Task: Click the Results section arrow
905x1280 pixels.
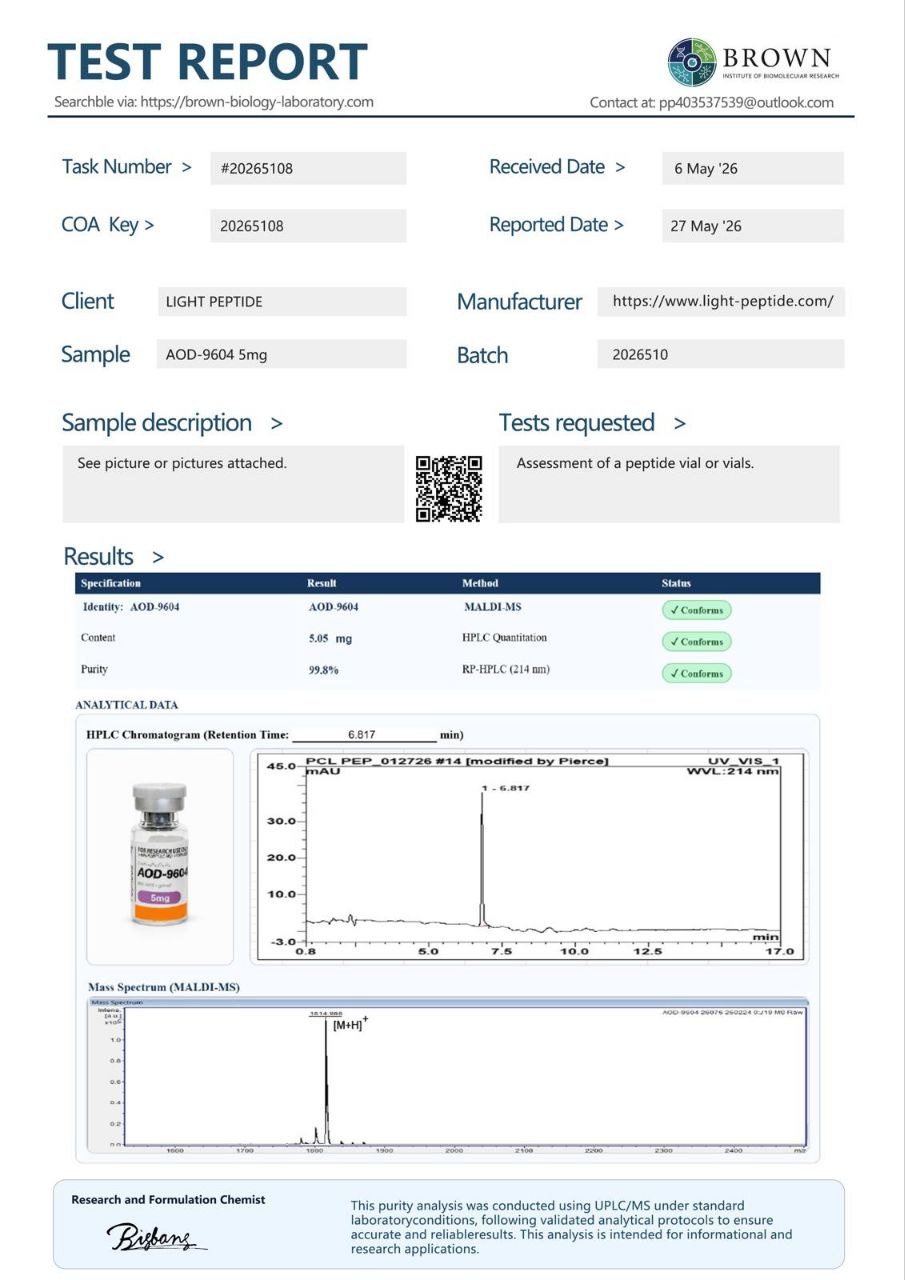Action: pos(158,558)
